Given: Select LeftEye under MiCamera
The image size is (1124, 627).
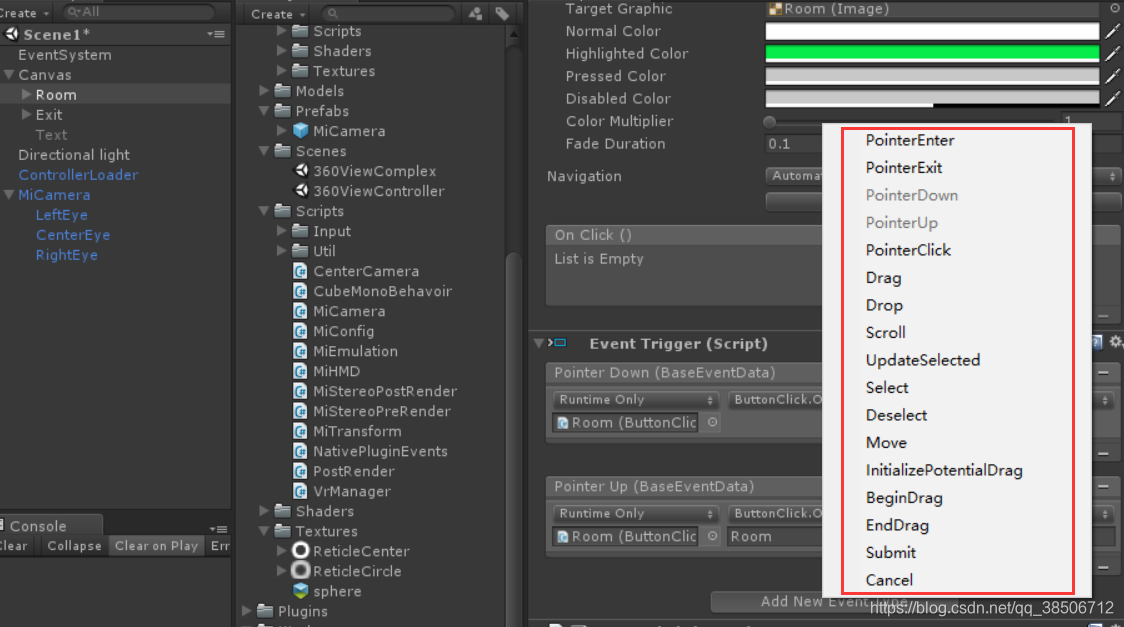Looking at the screenshot, I should tap(62, 215).
